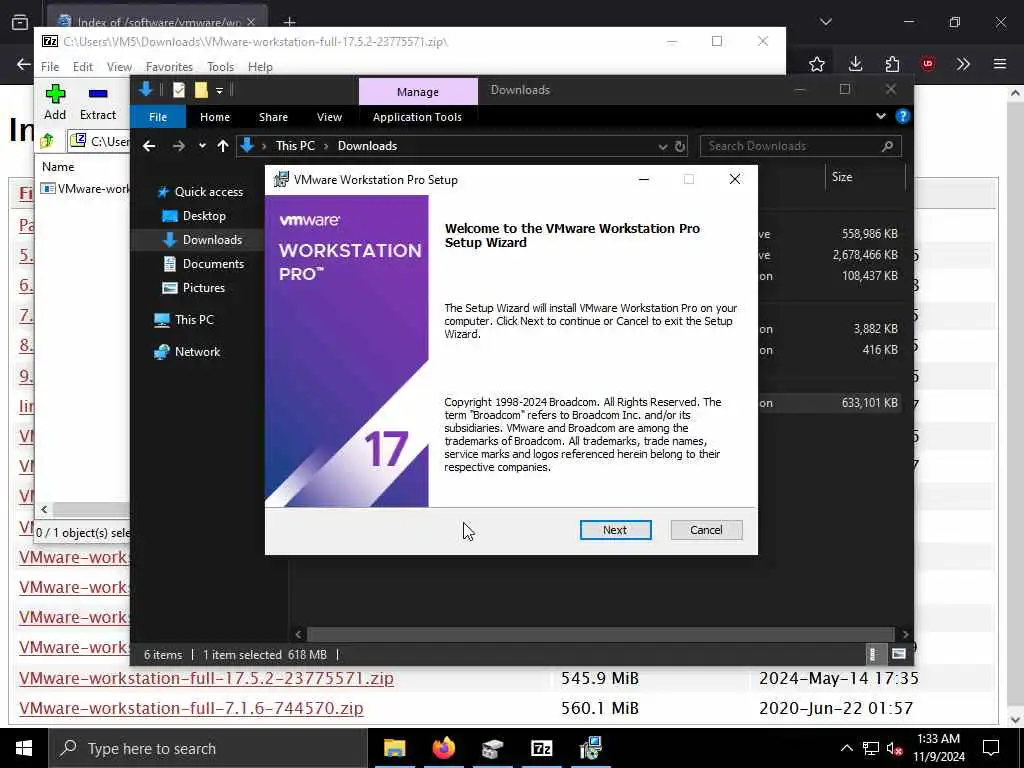Go back in Firefox
Viewport: 1024px width, 768px height.
24,64
